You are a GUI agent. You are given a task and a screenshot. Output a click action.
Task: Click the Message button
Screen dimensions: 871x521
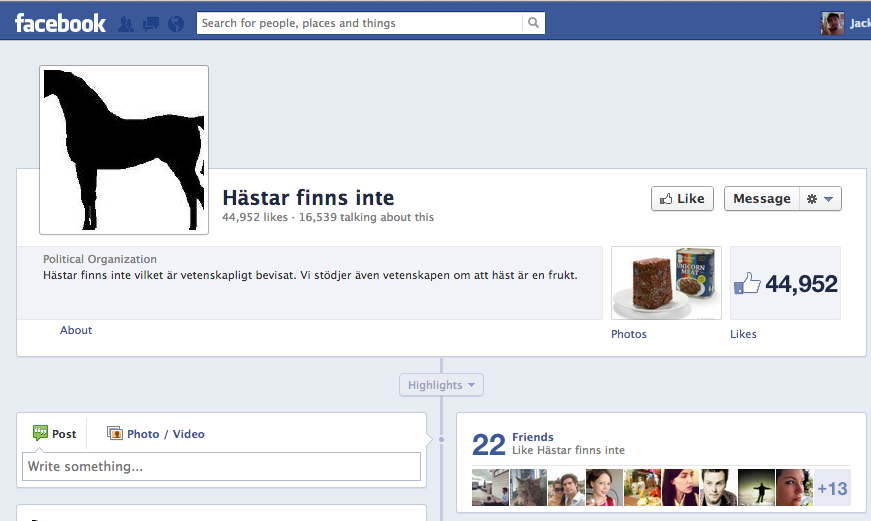click(762, 198)
